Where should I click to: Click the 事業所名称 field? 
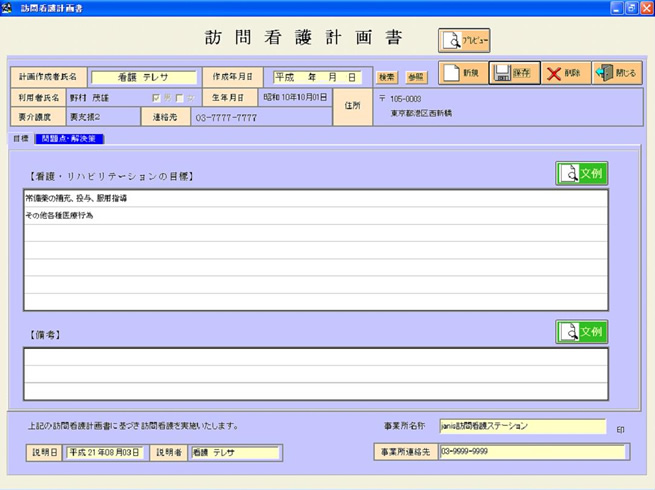(x=521, y=426)
